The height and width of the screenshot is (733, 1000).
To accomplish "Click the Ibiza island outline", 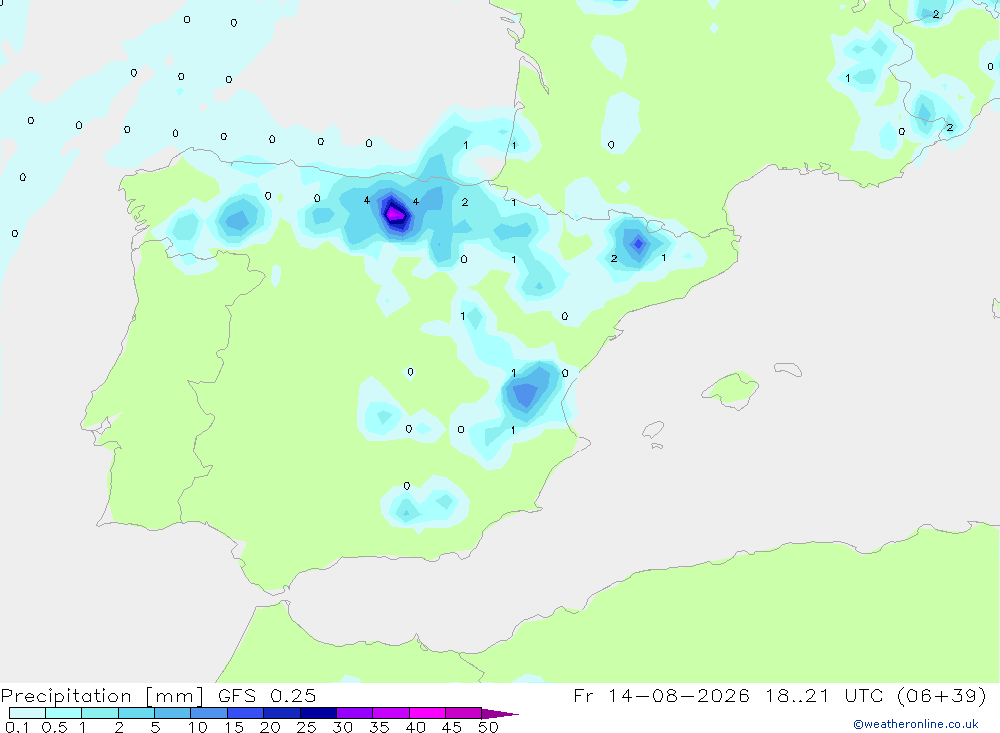I will point(653,430).
